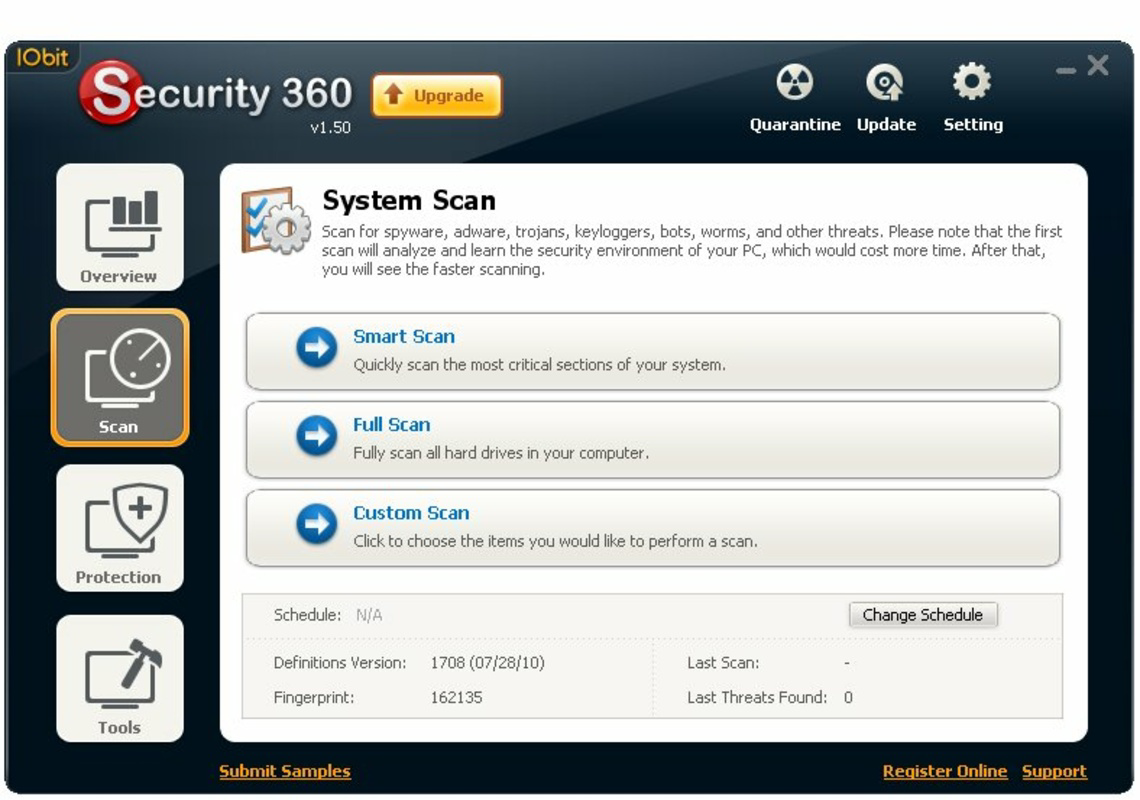Click the Quarantine text label
This screenshot has height=800, width=1140.
coord(795,124)
